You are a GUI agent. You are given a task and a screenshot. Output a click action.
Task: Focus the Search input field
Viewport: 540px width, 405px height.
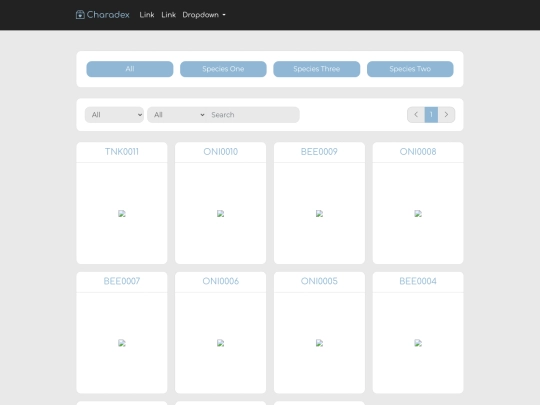click(253, 115)
